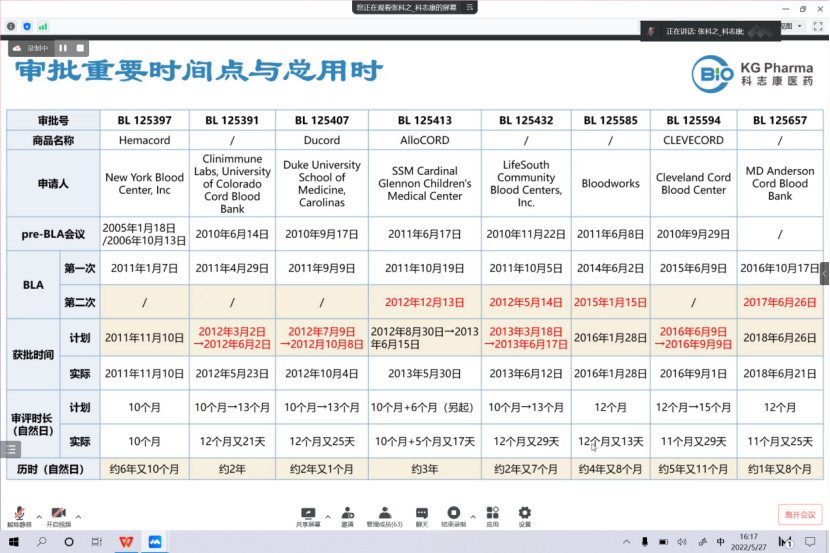830x553 pixels.
Task: Switch to WPS Office on taskbar
Action: coord(126,542)
